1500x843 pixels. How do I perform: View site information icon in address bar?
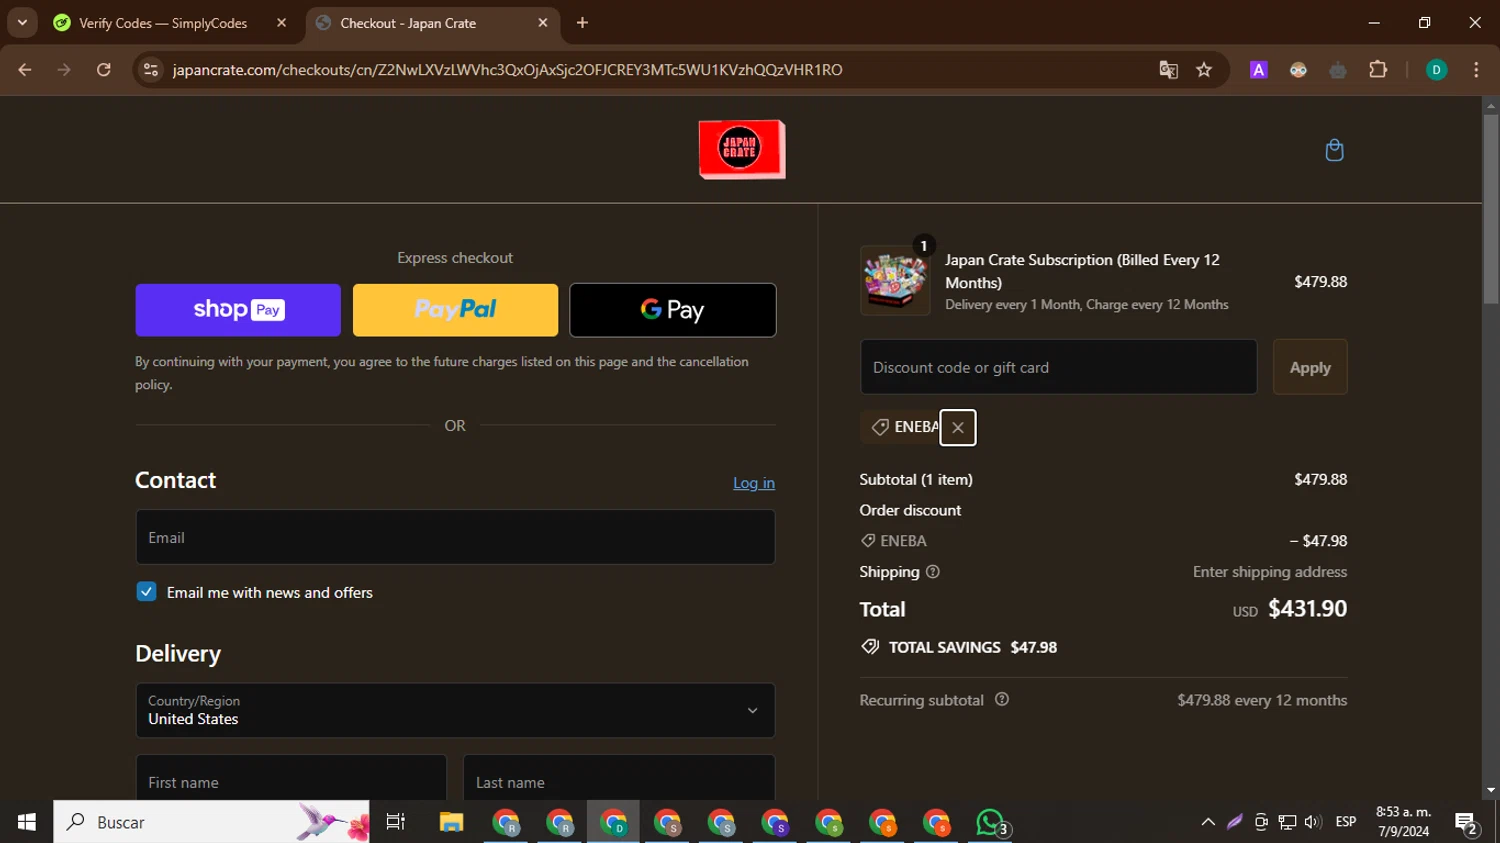tap(151, 70)
